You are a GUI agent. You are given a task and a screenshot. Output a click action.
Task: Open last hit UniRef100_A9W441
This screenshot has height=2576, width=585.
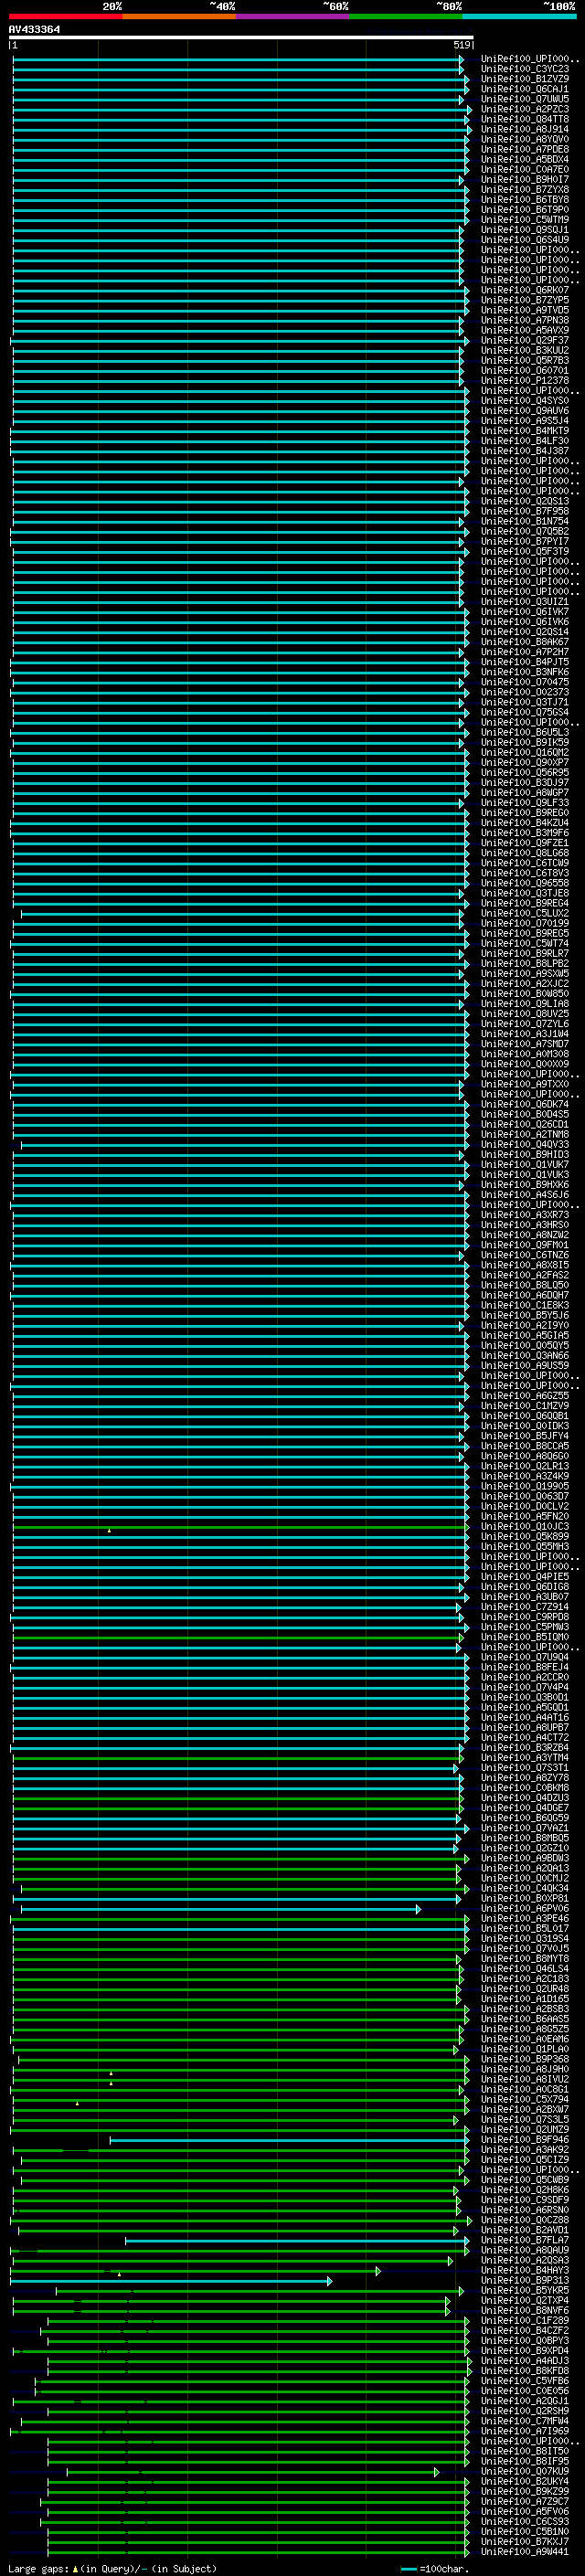pyautogui.click(x=525, y=2551)
